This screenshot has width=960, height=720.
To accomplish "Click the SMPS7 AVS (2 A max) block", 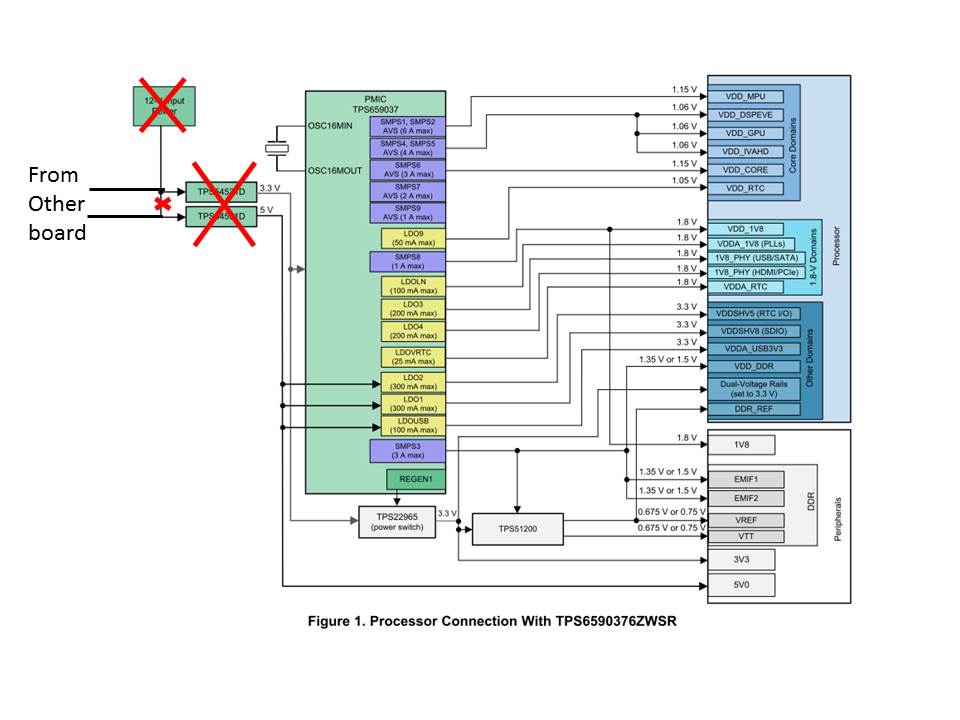I will click(x=407, y=191).
